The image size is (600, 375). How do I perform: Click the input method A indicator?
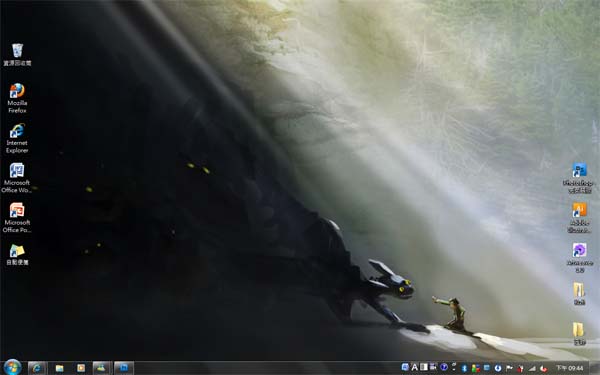click(x=414, y=368)
